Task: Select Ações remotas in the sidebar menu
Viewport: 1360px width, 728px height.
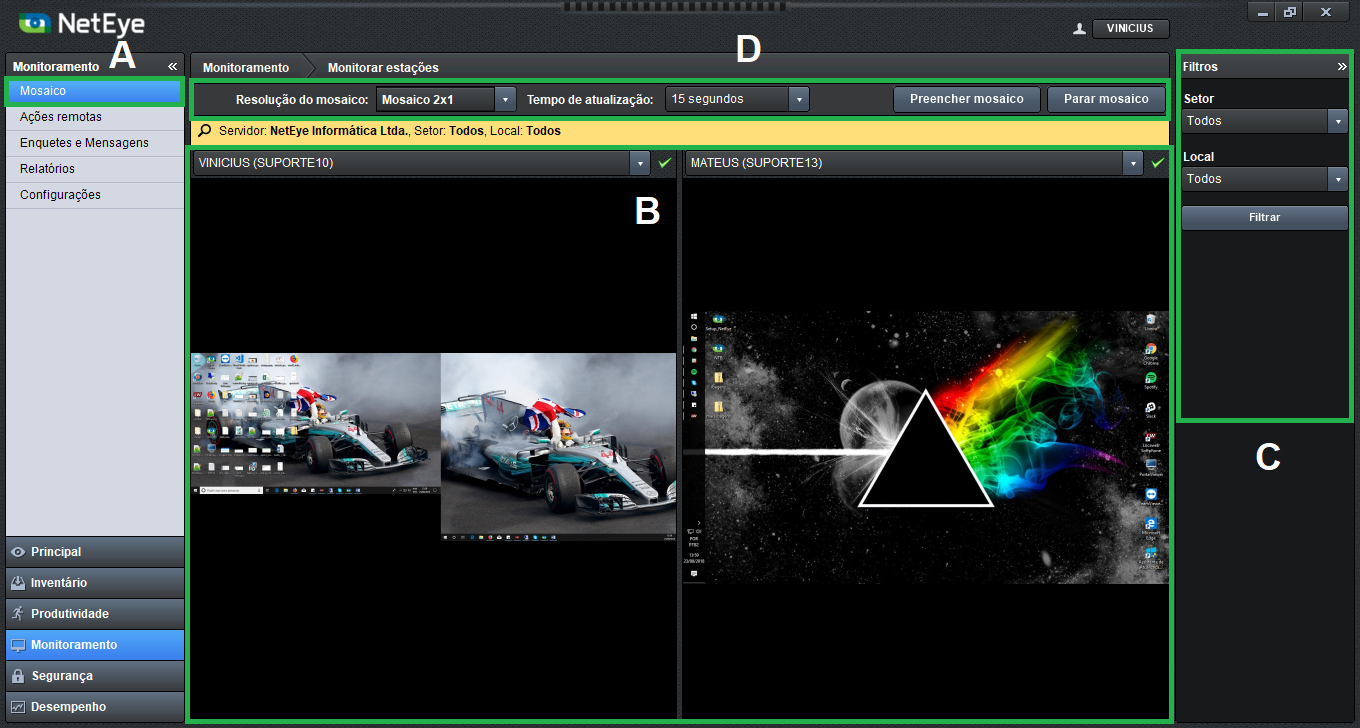Action: point(61,117)
